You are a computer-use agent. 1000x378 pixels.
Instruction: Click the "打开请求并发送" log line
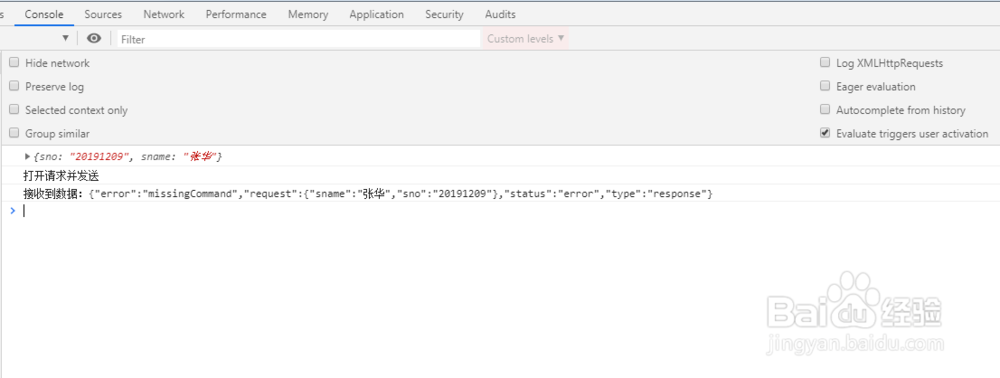coord(61,176)
